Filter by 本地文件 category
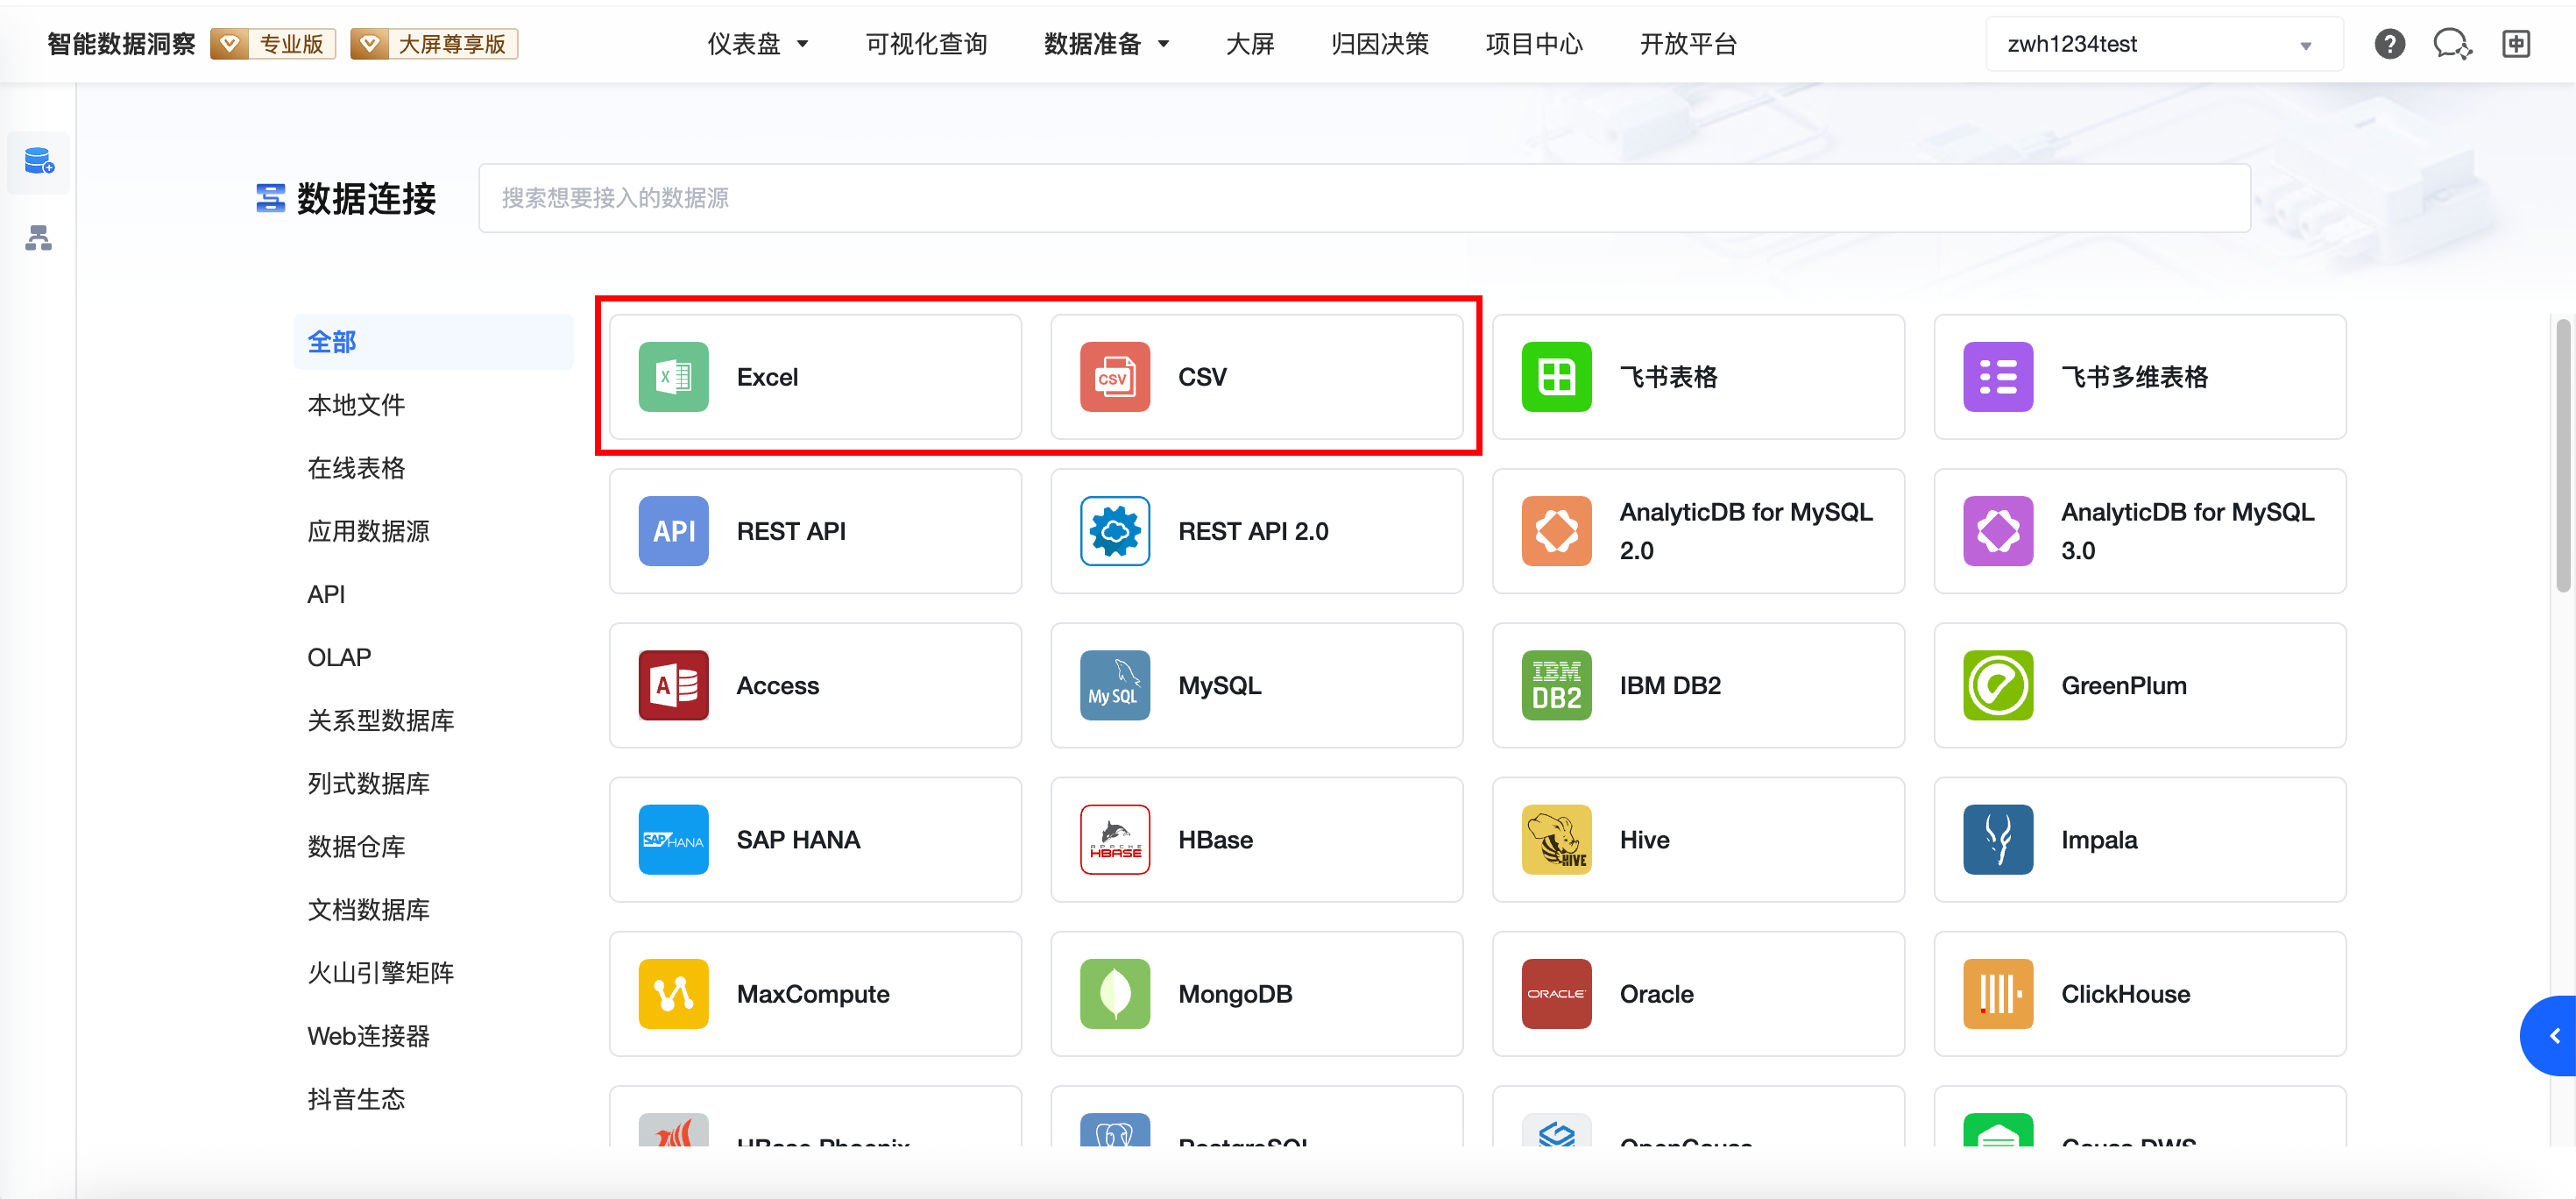 click(356, 405)
